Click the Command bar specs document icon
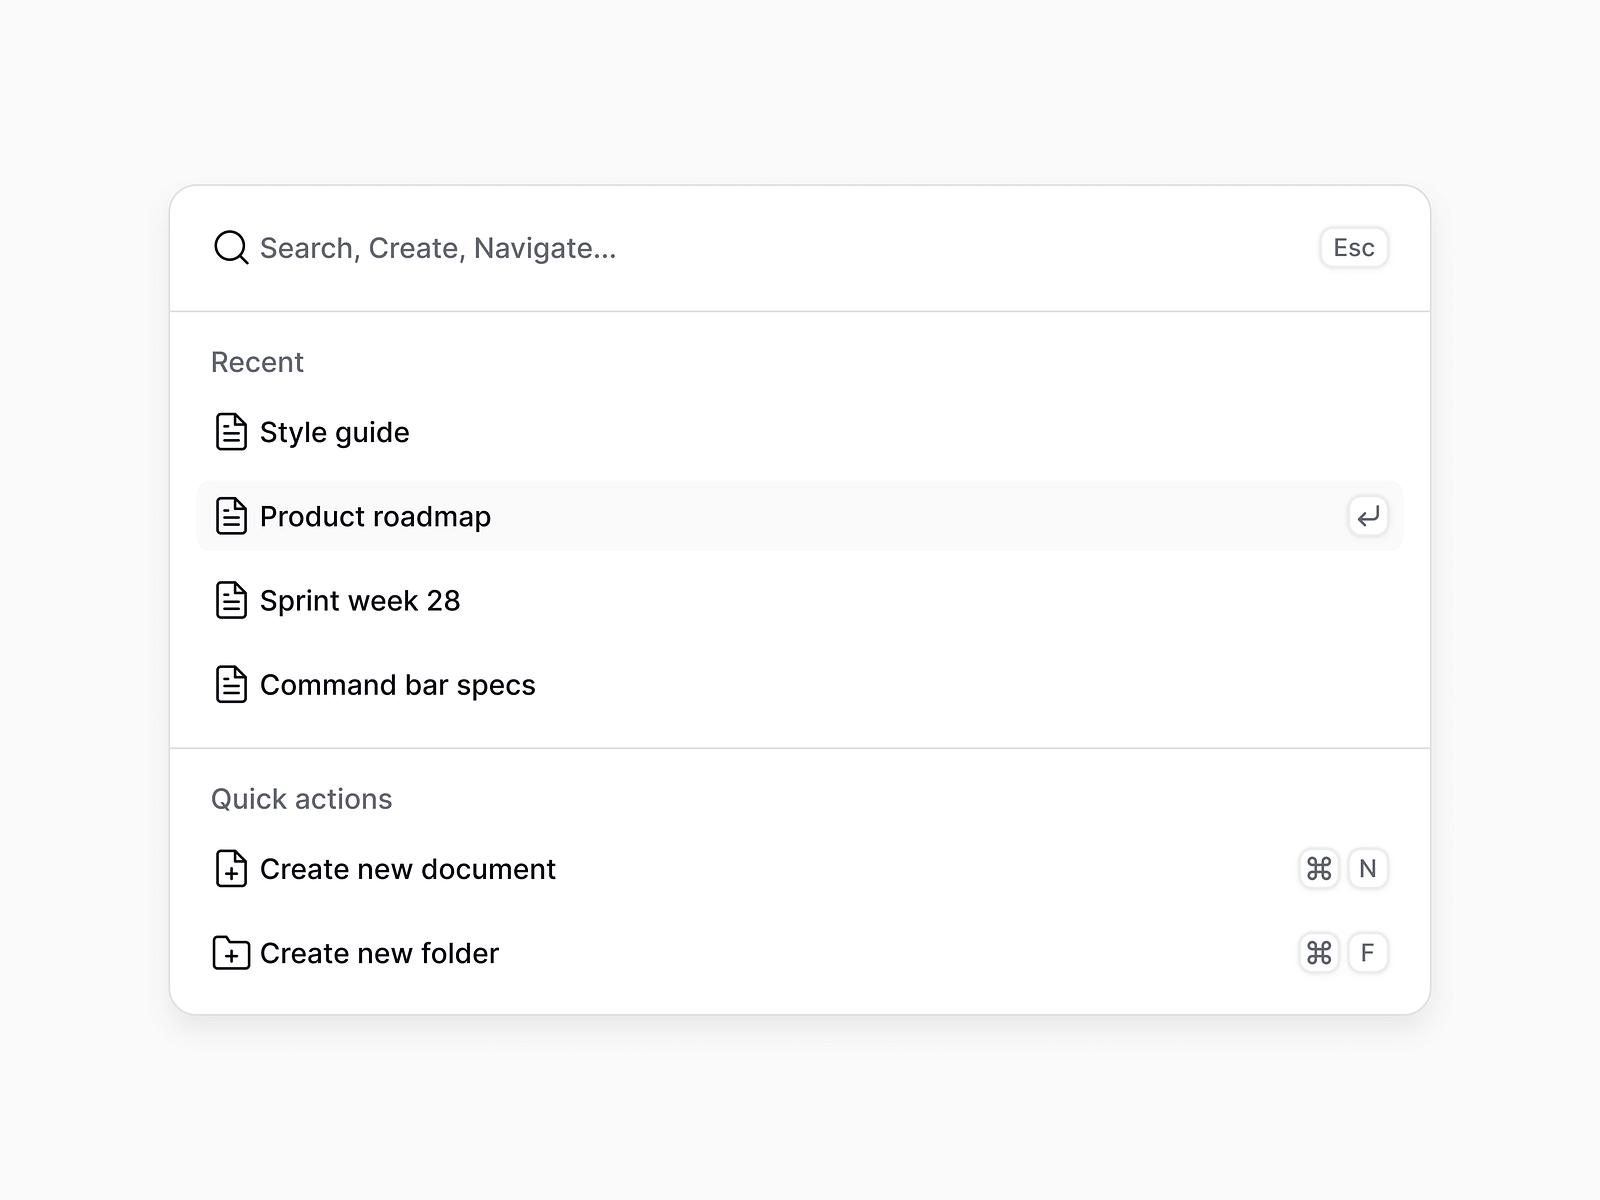Screen dimensions: 1600x1200 click(231, 685)
